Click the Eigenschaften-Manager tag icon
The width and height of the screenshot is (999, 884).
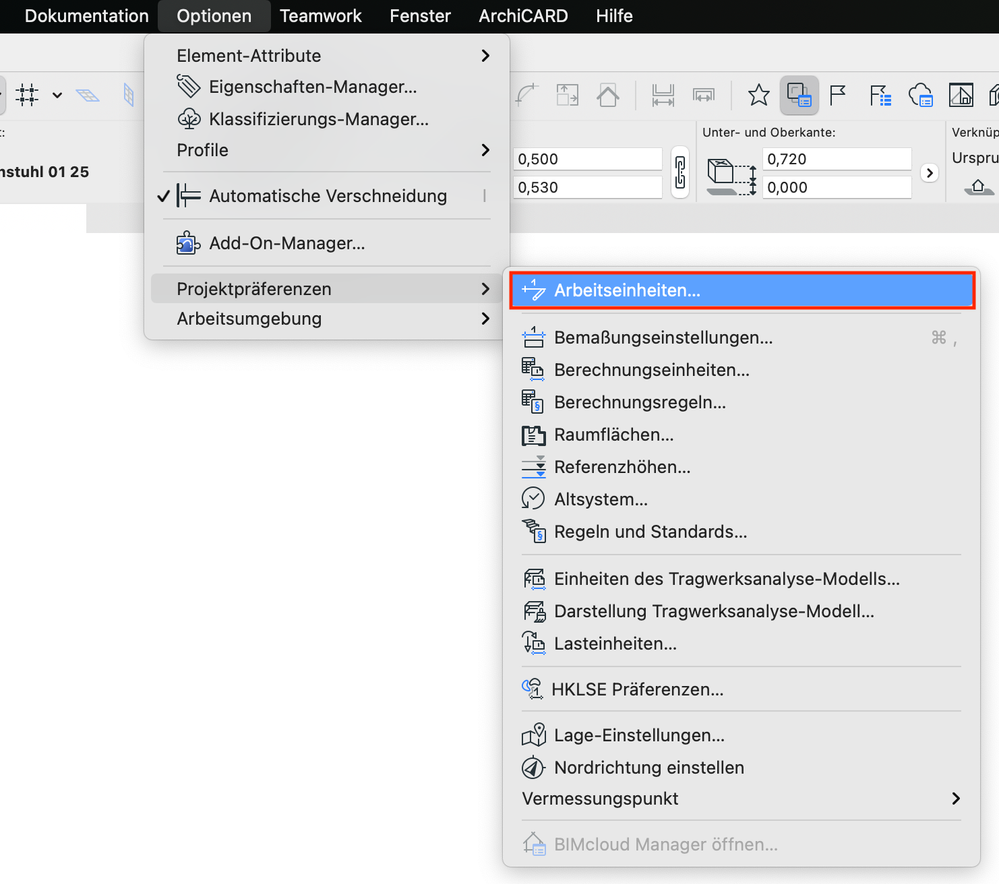[189, 86]
